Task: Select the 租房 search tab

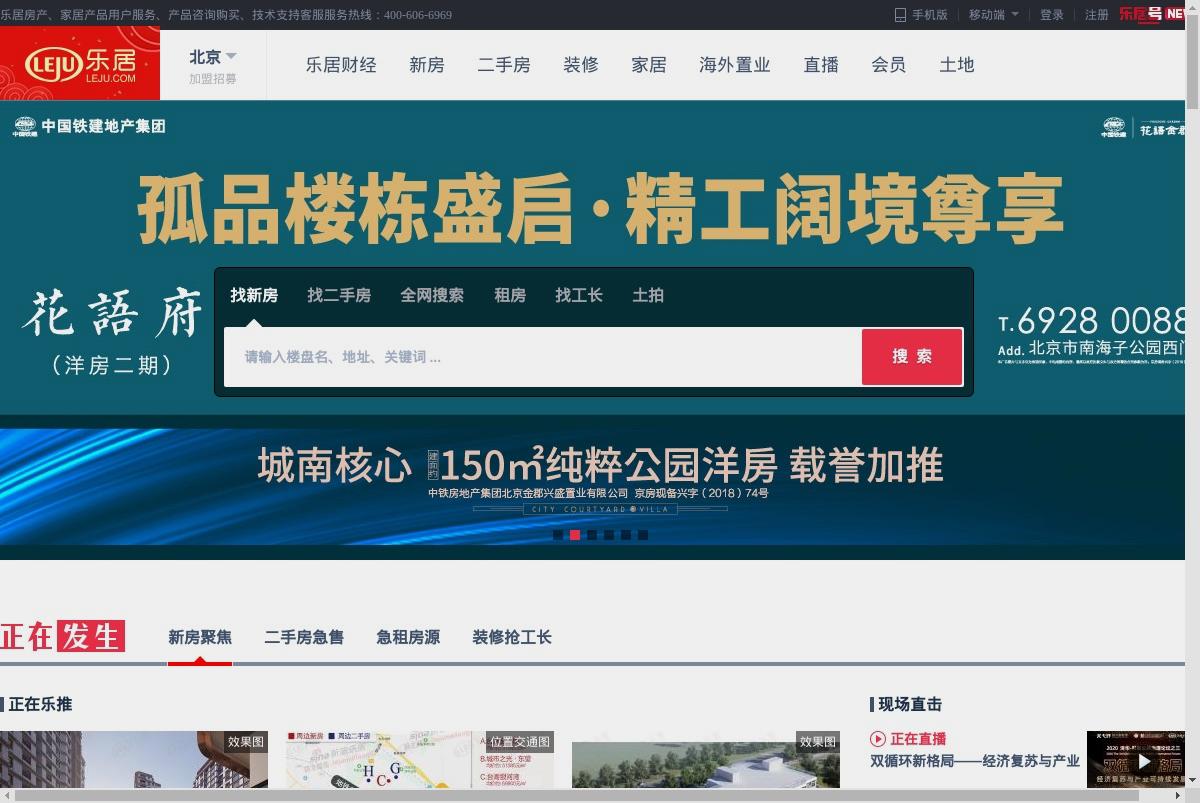Action: click(510, 295)
